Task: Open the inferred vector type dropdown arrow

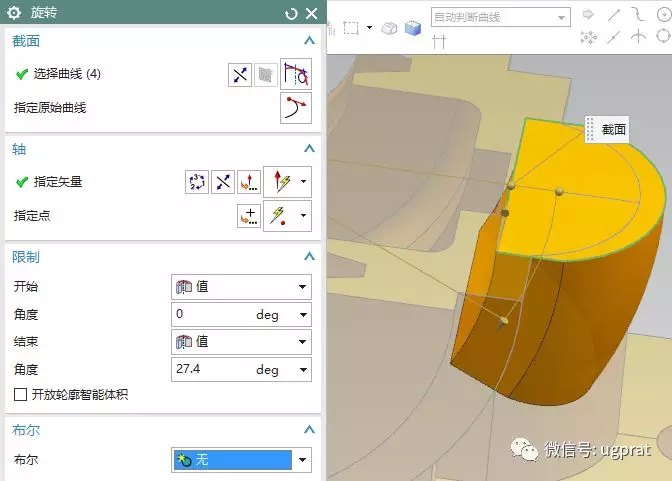Action: coord(303,182)
